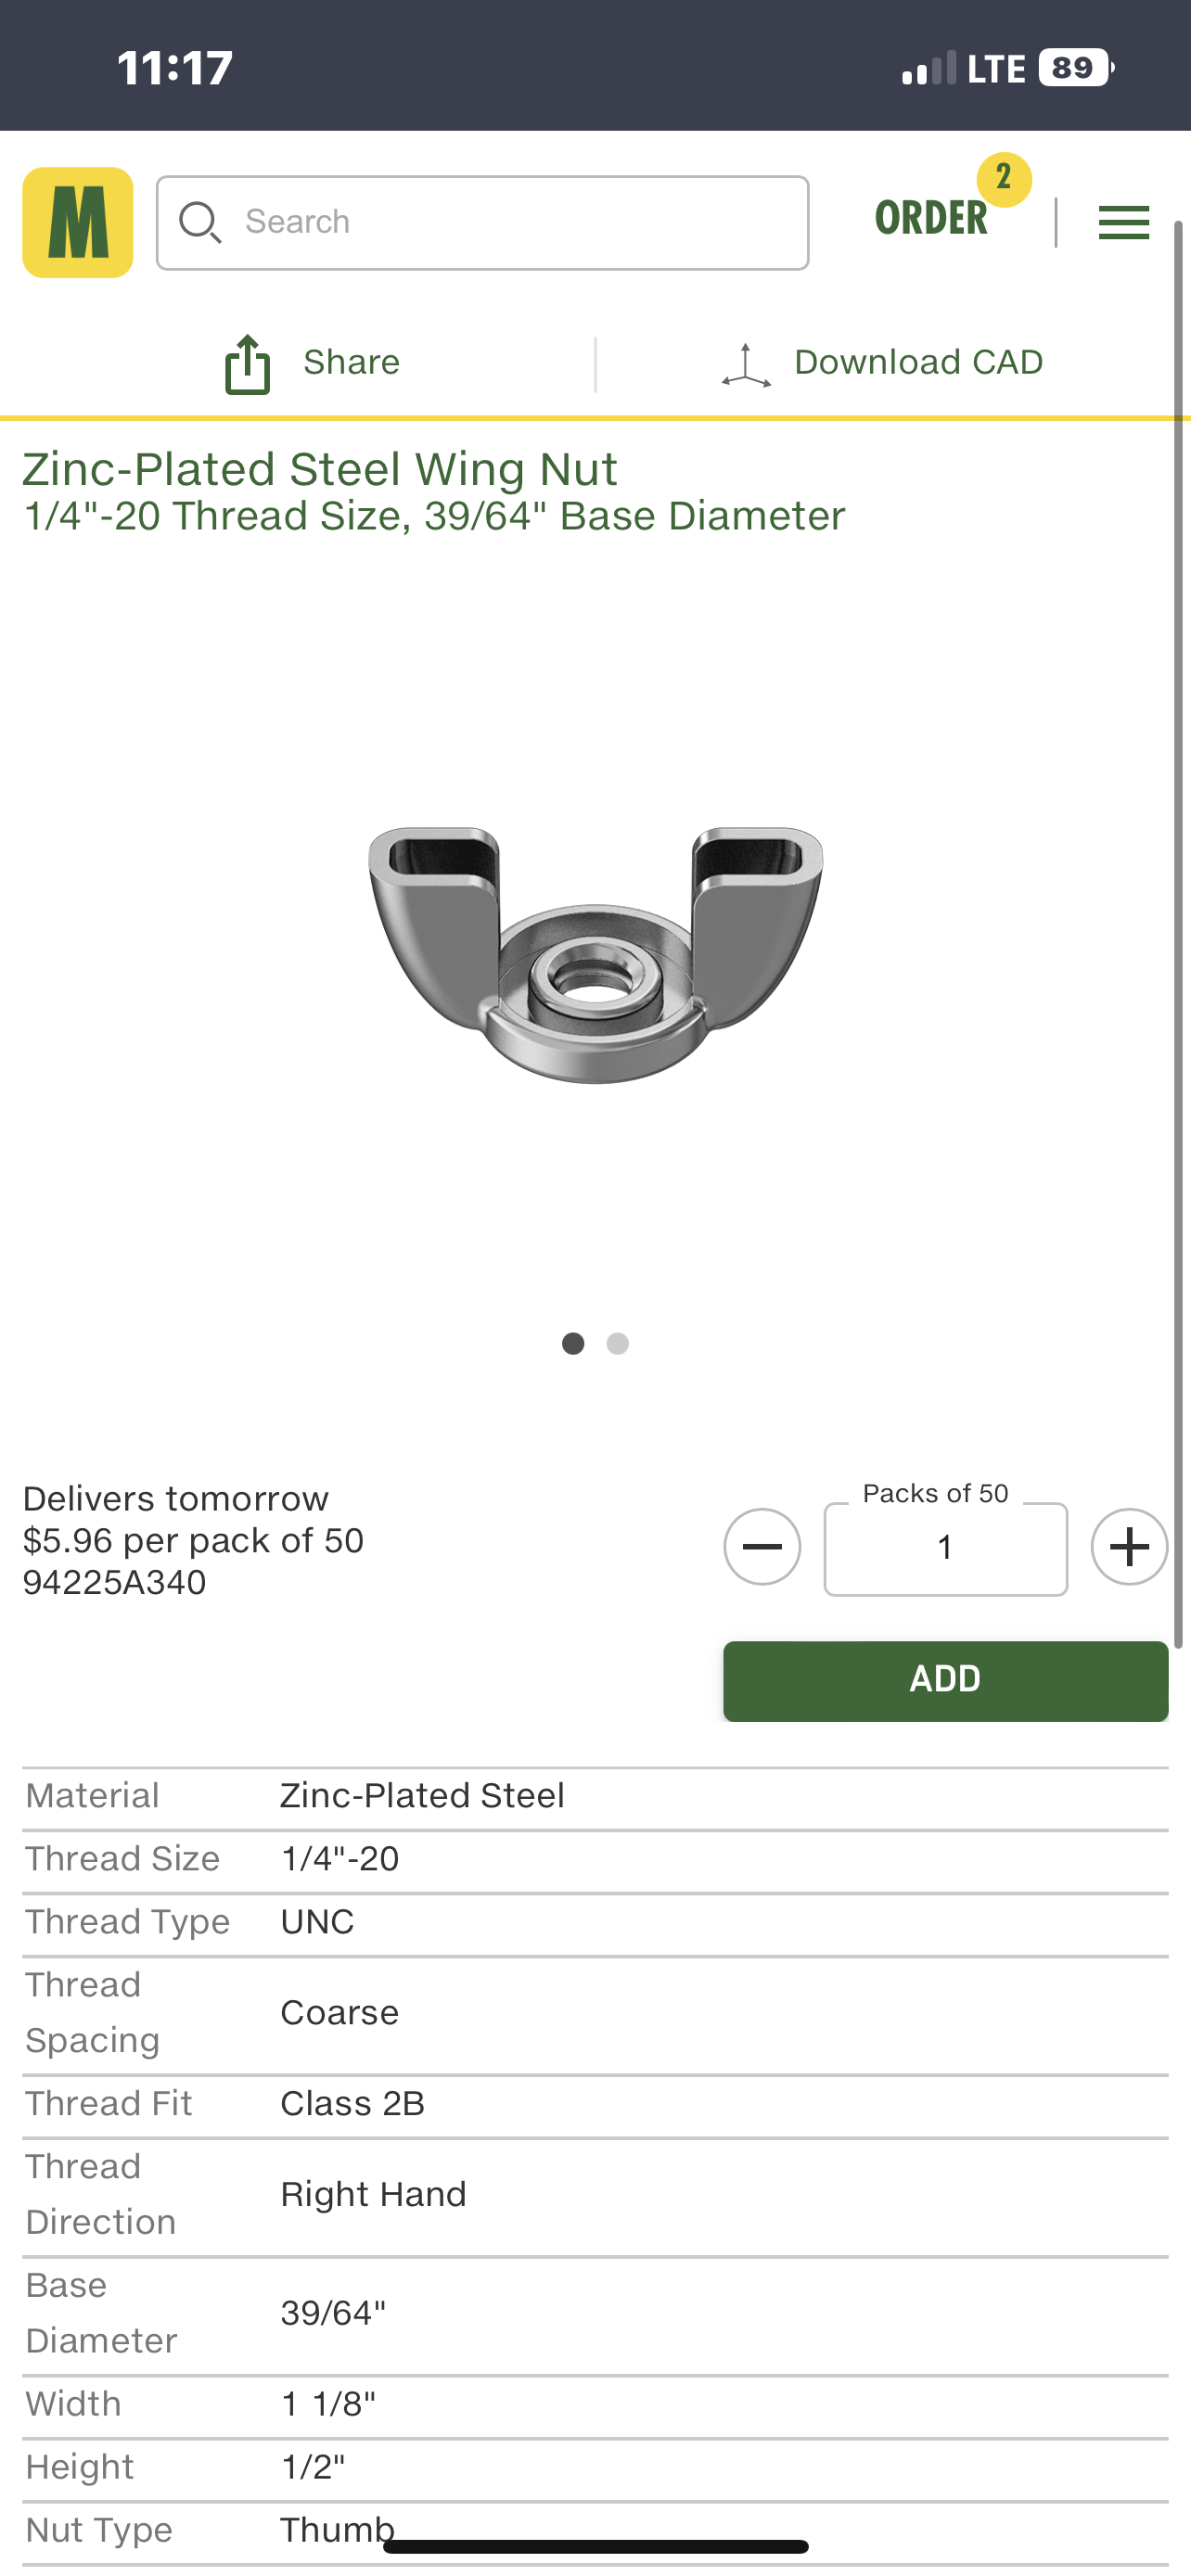Click the Packs of 50 quantity field

[x=945, y=1548]
